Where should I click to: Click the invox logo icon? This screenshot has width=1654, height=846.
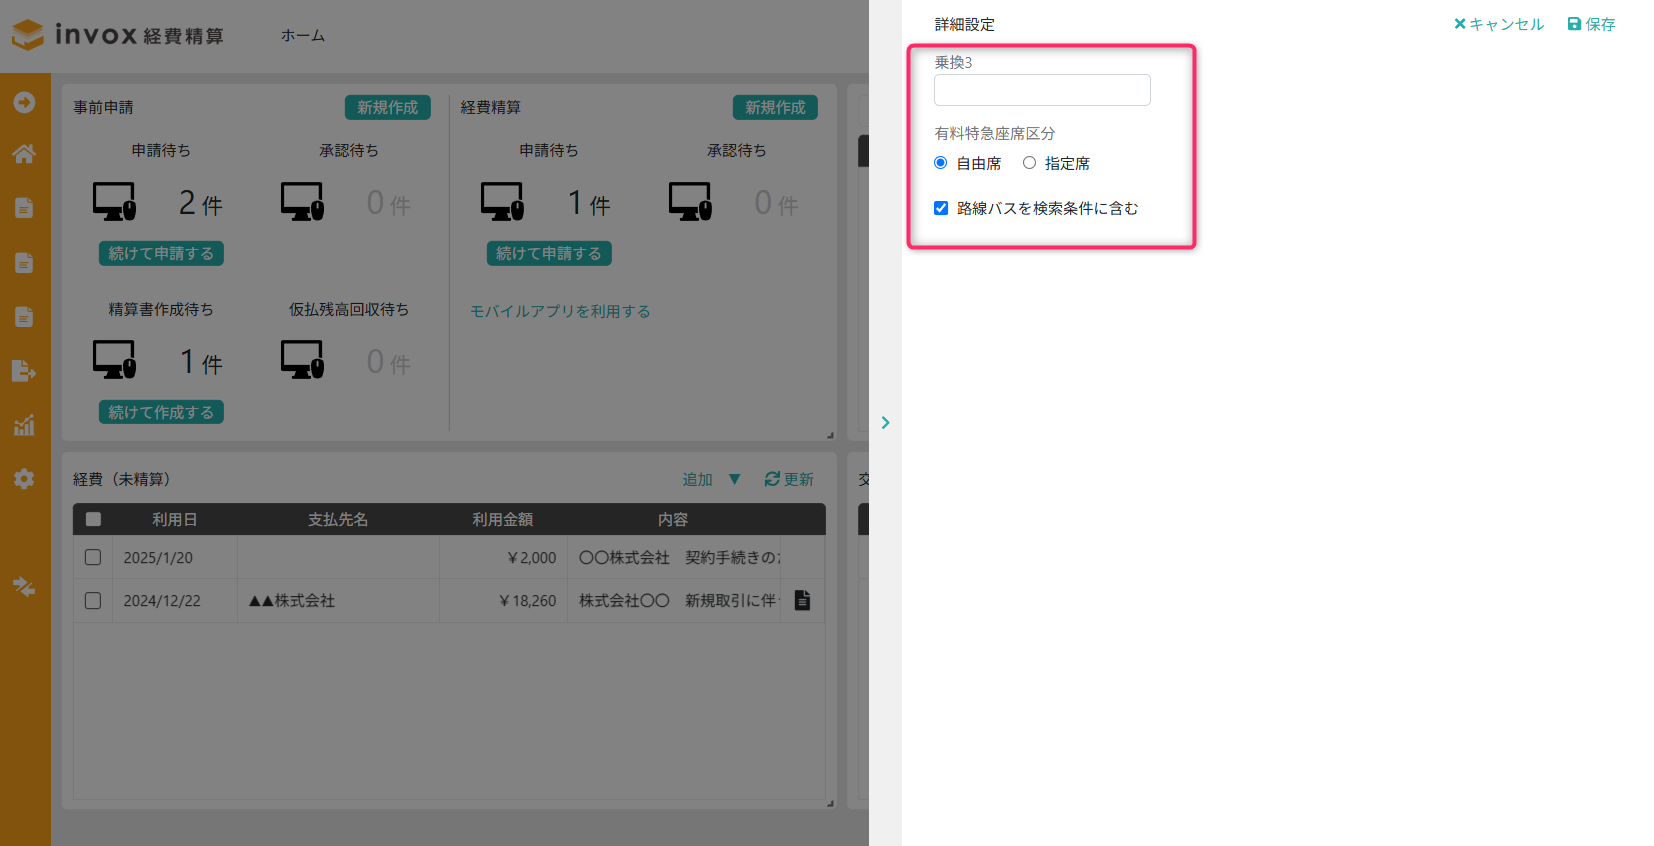[x=28, y=35]
